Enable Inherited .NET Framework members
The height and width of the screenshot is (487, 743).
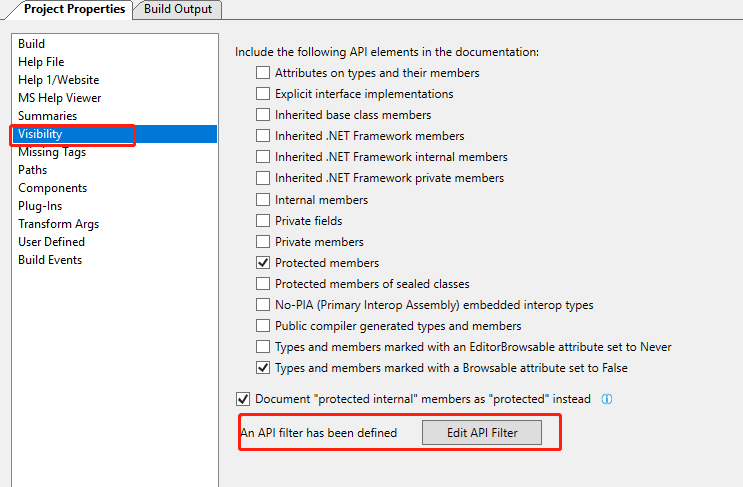click(263, 136)
